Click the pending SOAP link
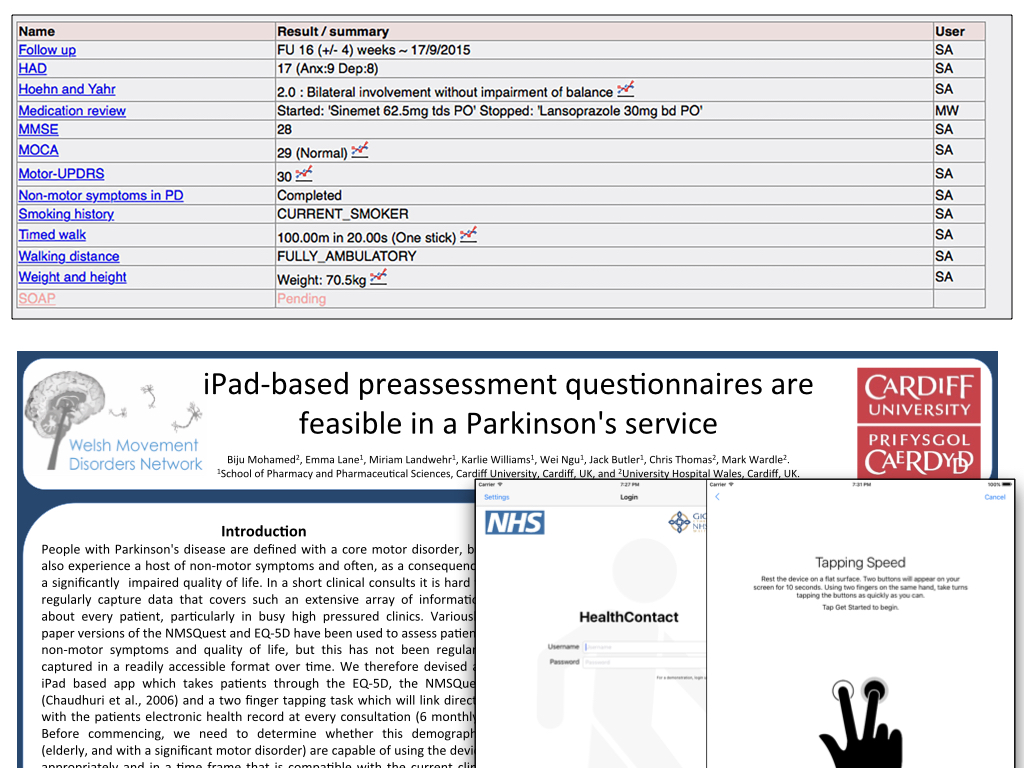The image size is (1024, 768). pyautogui.click(x=37, y=298)
